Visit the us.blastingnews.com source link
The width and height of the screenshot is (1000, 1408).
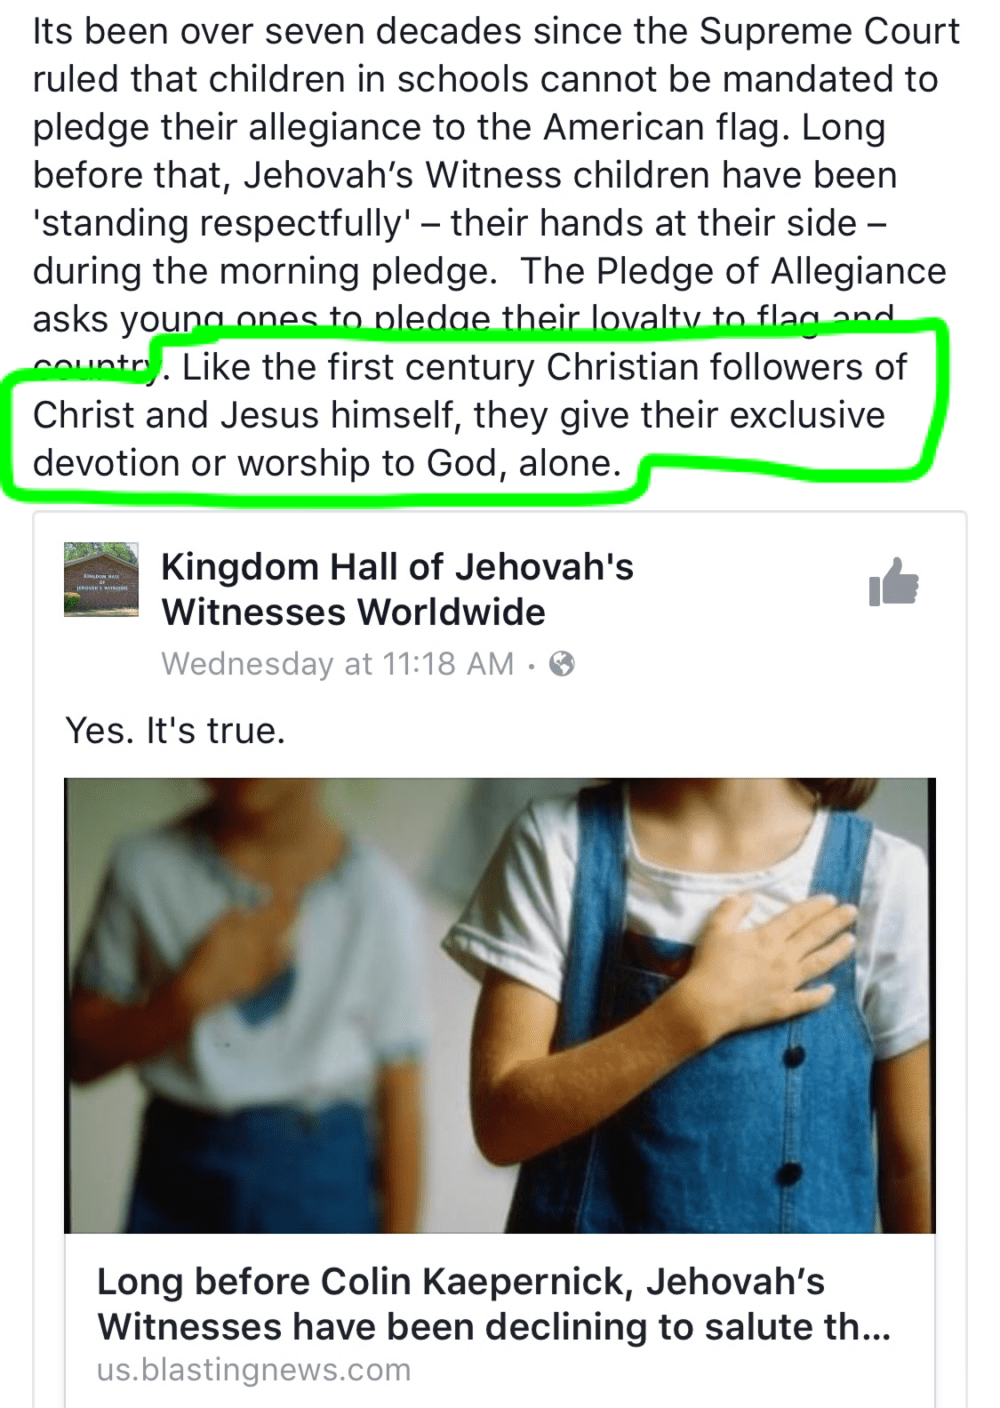[254, 1370]
